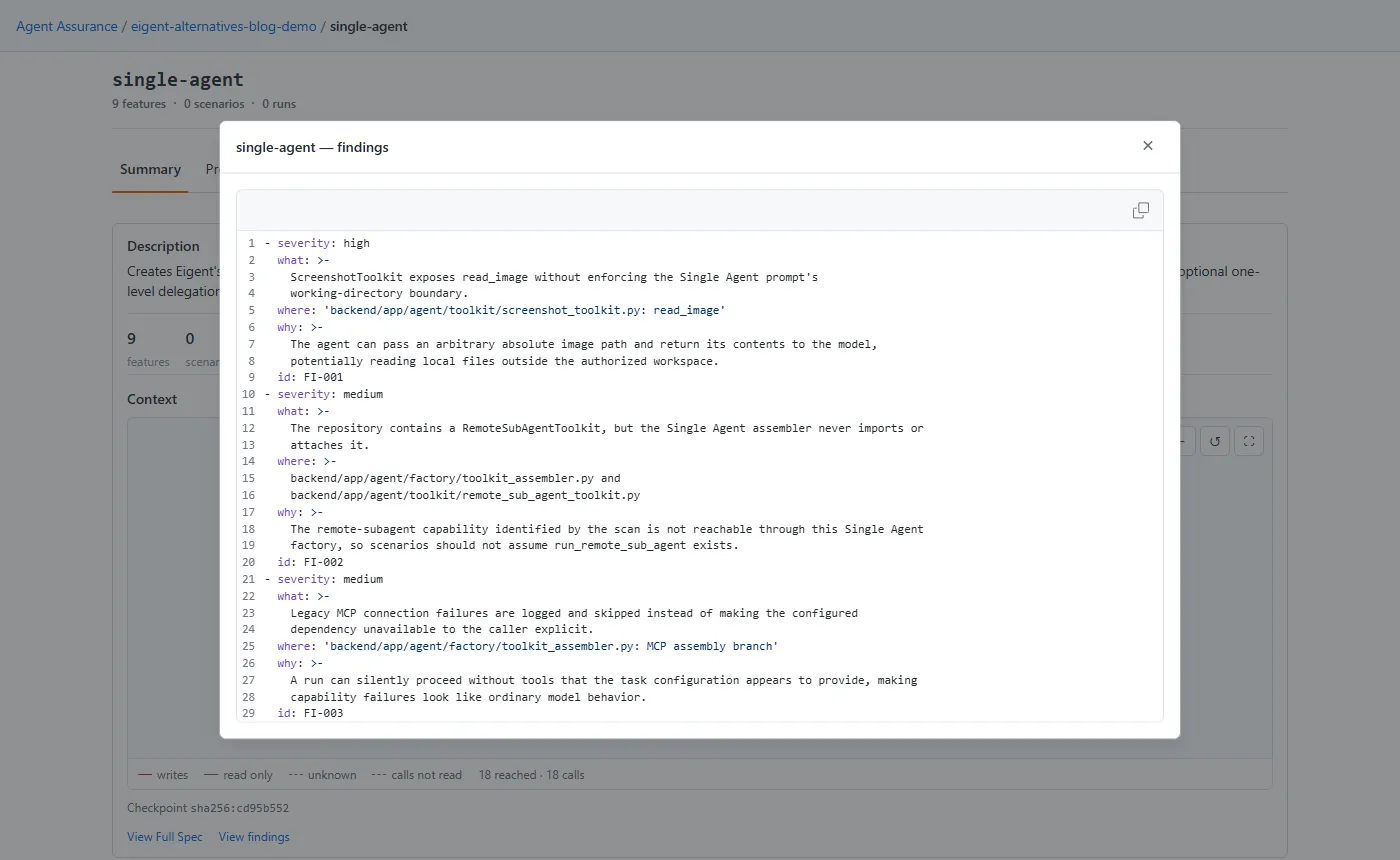Viewport: 1400px width, 860px height.
Task: Open the Agent Assurance breadcrumb link
Action: click(x=67, y=26)
